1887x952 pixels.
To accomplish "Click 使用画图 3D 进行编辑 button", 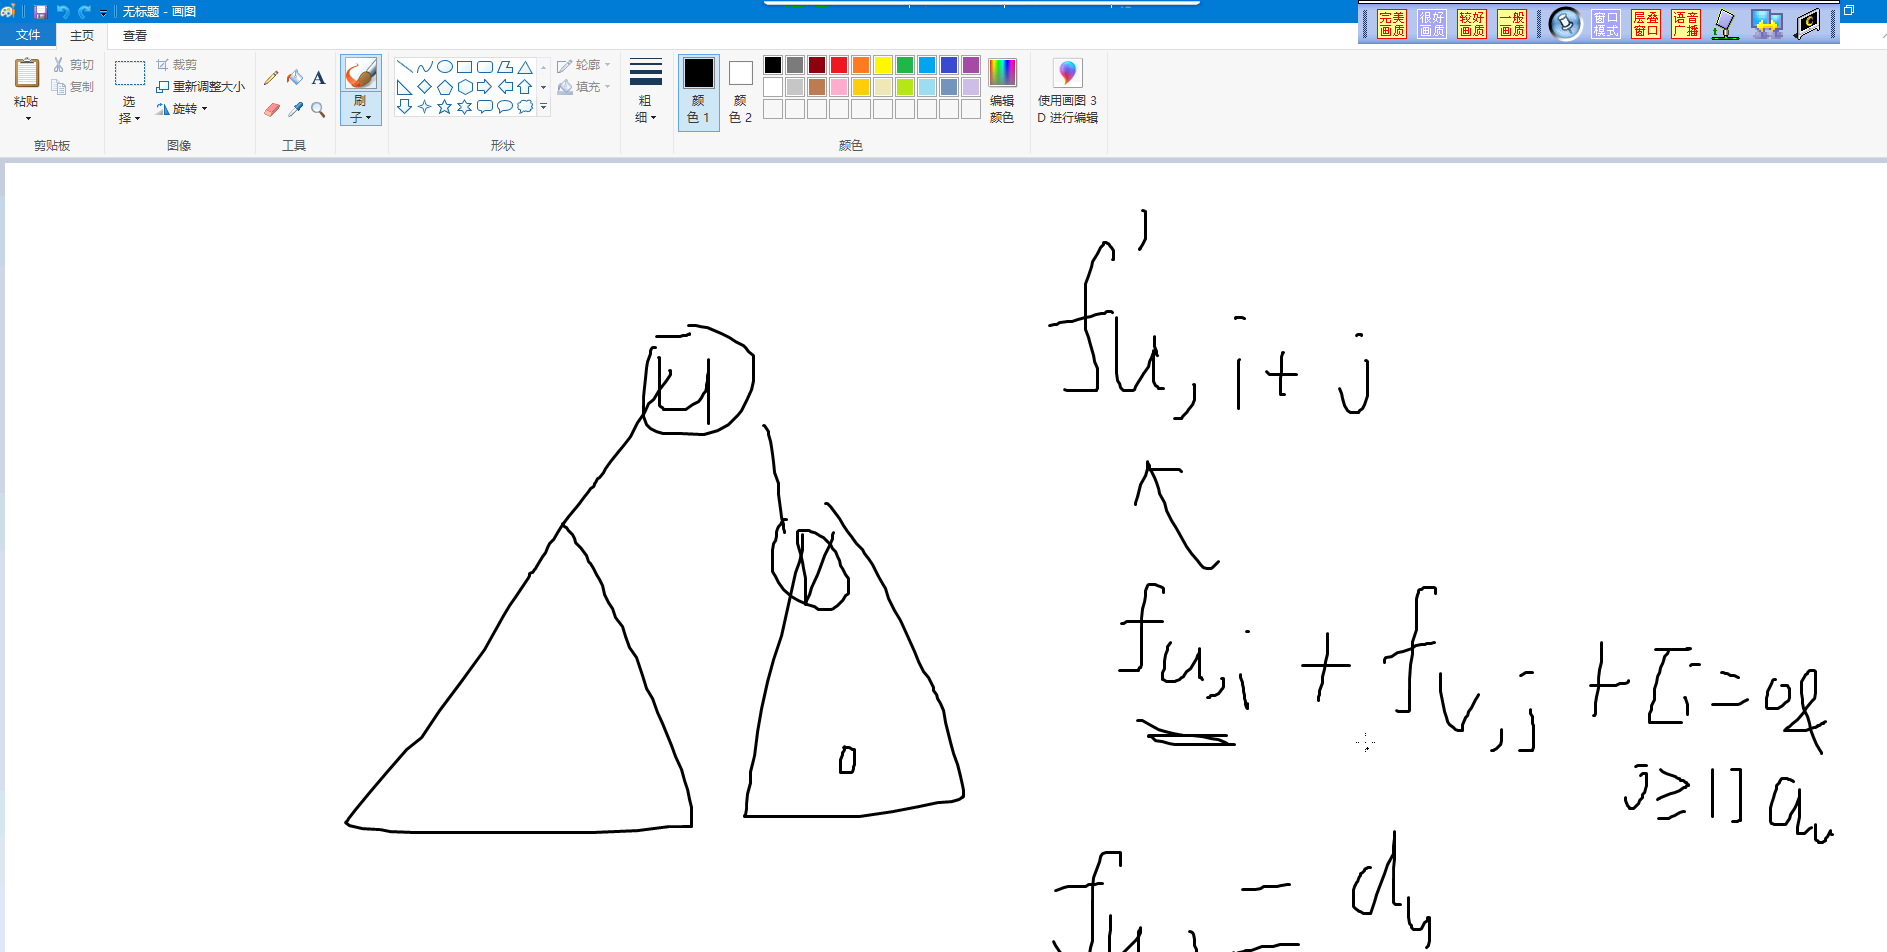I will point(1068,91).
